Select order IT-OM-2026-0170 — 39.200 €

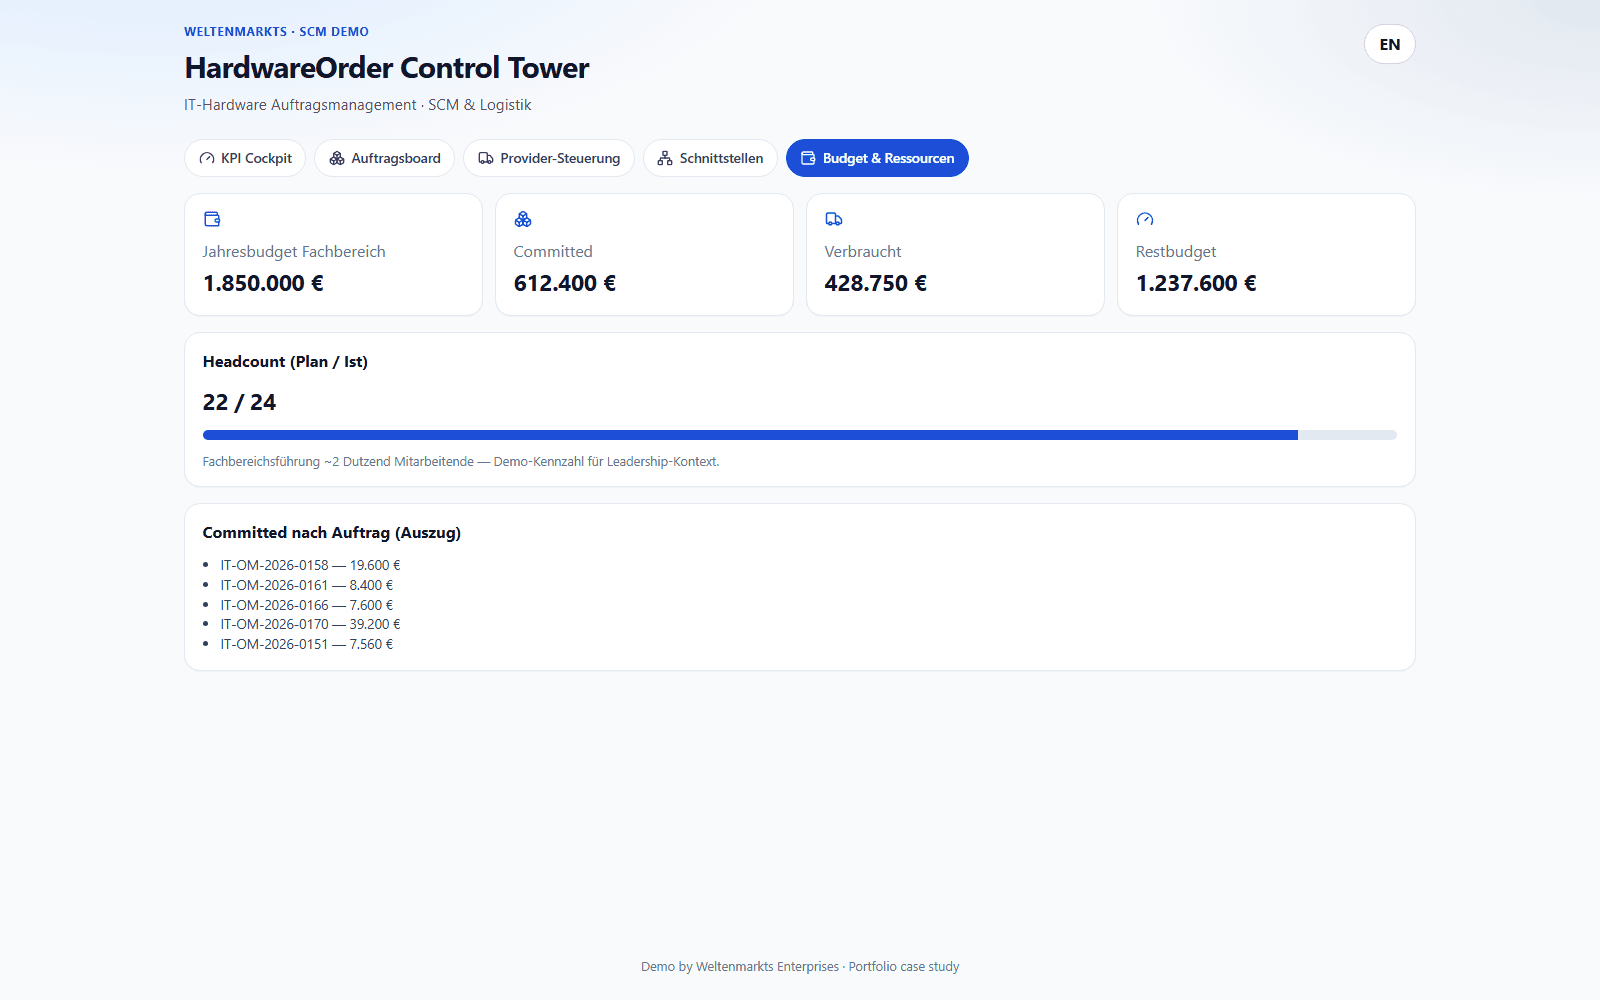310,624
